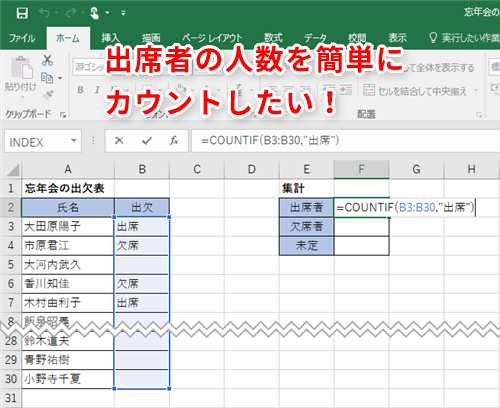Screen dimensions: 500x408
Task: Click the 欠席 cell in 香川知佳 row
Action: click(142, 284)
